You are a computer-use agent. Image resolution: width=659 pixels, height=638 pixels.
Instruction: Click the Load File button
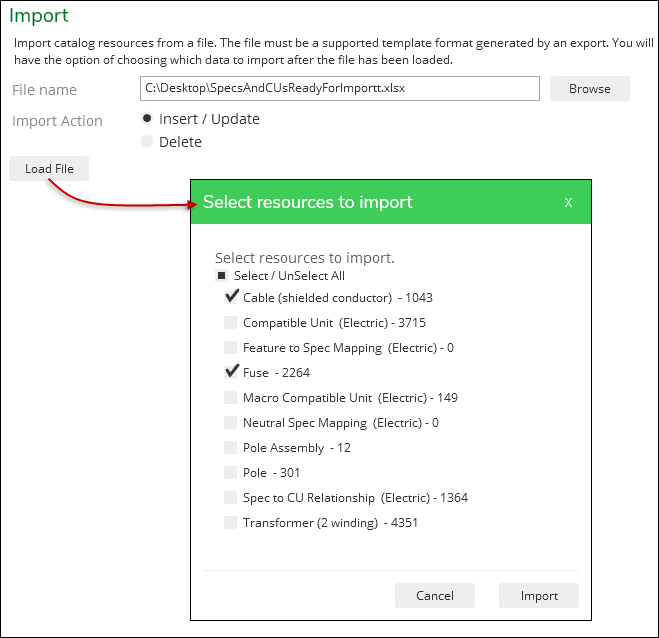pos(49,169)
